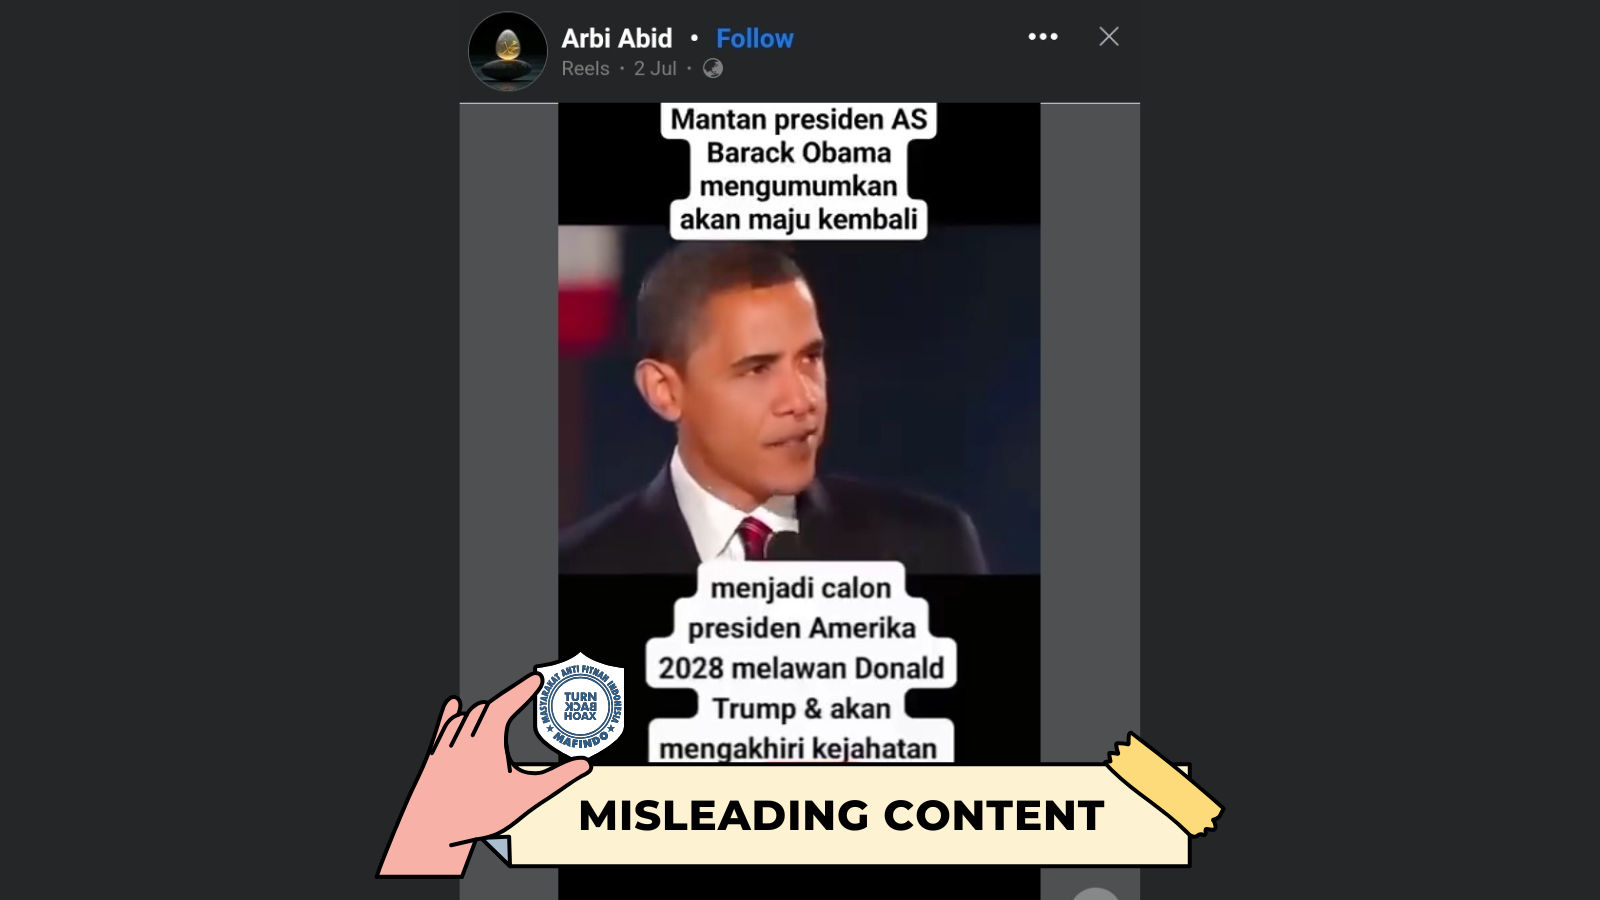Click the MISLEADING CONTENT banner
Screen dimensions: 1600x900
pos(841,815)
